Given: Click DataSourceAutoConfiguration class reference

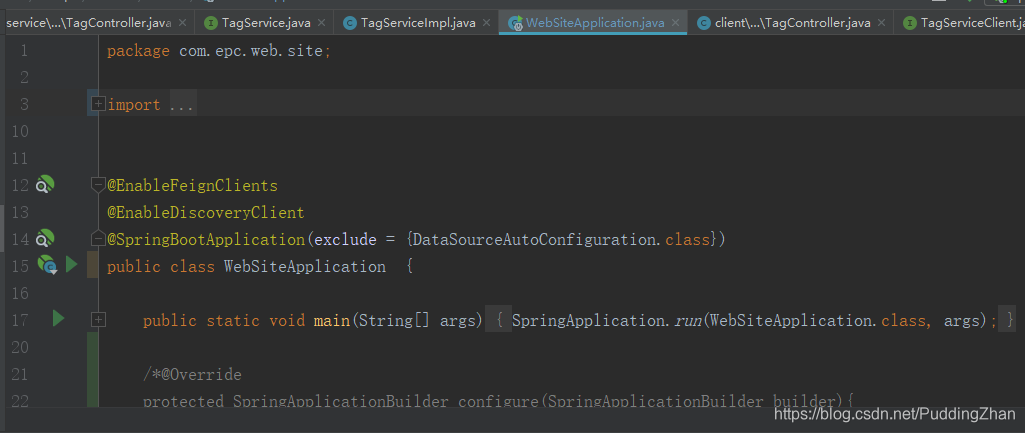Looking at the screenshot, I should tap(536, 239).
